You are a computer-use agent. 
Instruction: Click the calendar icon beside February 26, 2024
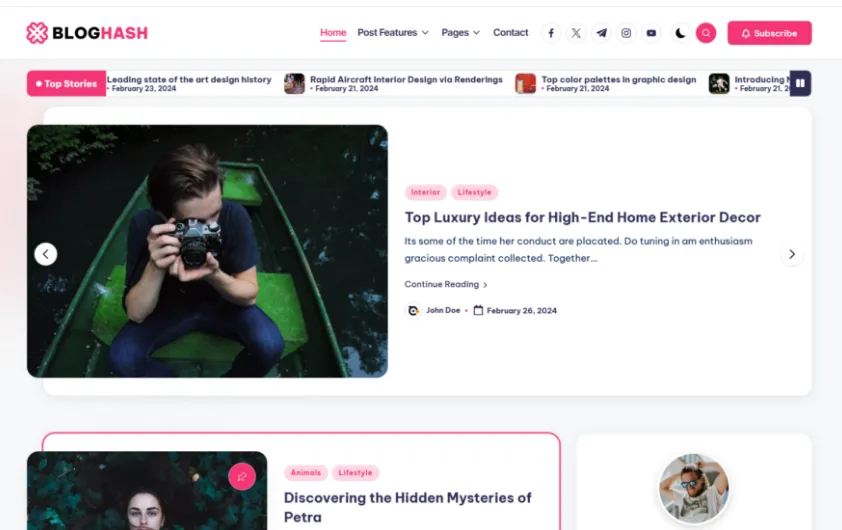coord(478,310)
